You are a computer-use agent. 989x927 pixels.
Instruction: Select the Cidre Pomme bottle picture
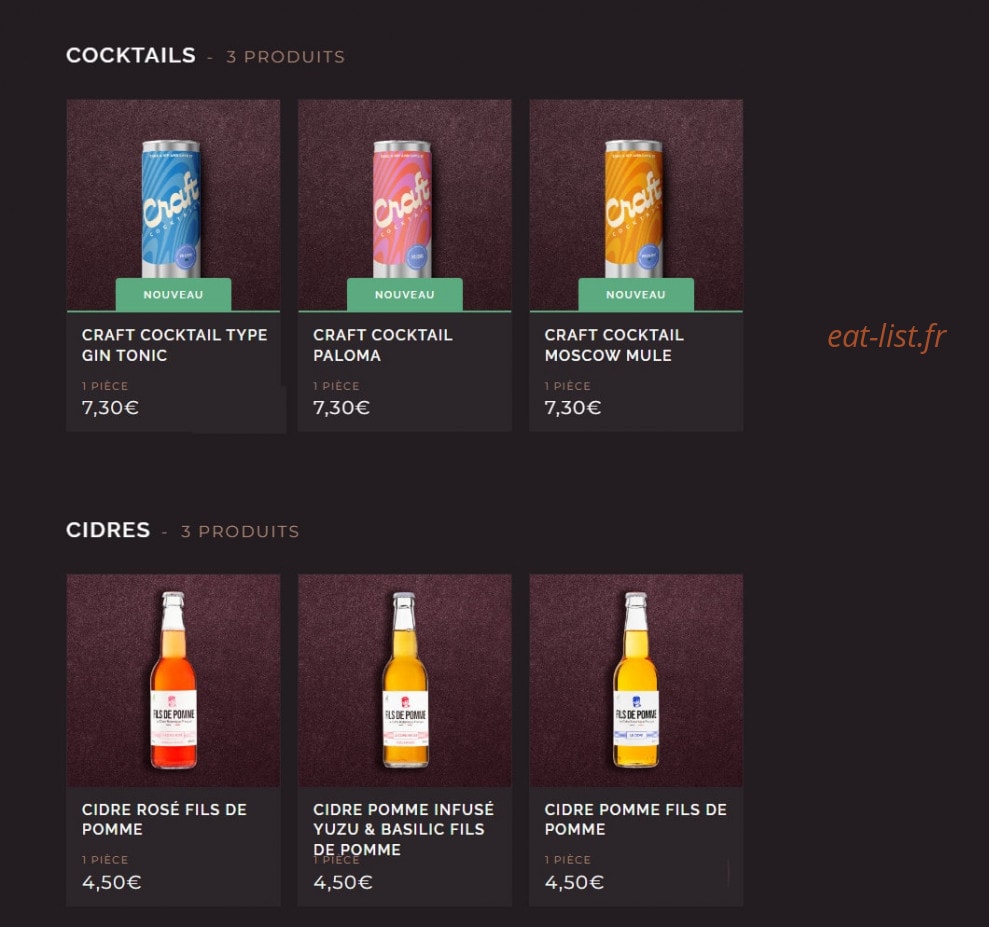[x=636, y=680]
